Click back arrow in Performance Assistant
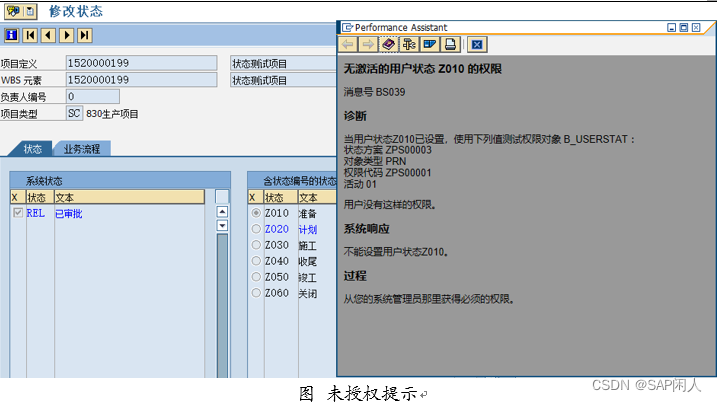The height and width of the screenshot is (402, 717). click(x=348, y=44)
